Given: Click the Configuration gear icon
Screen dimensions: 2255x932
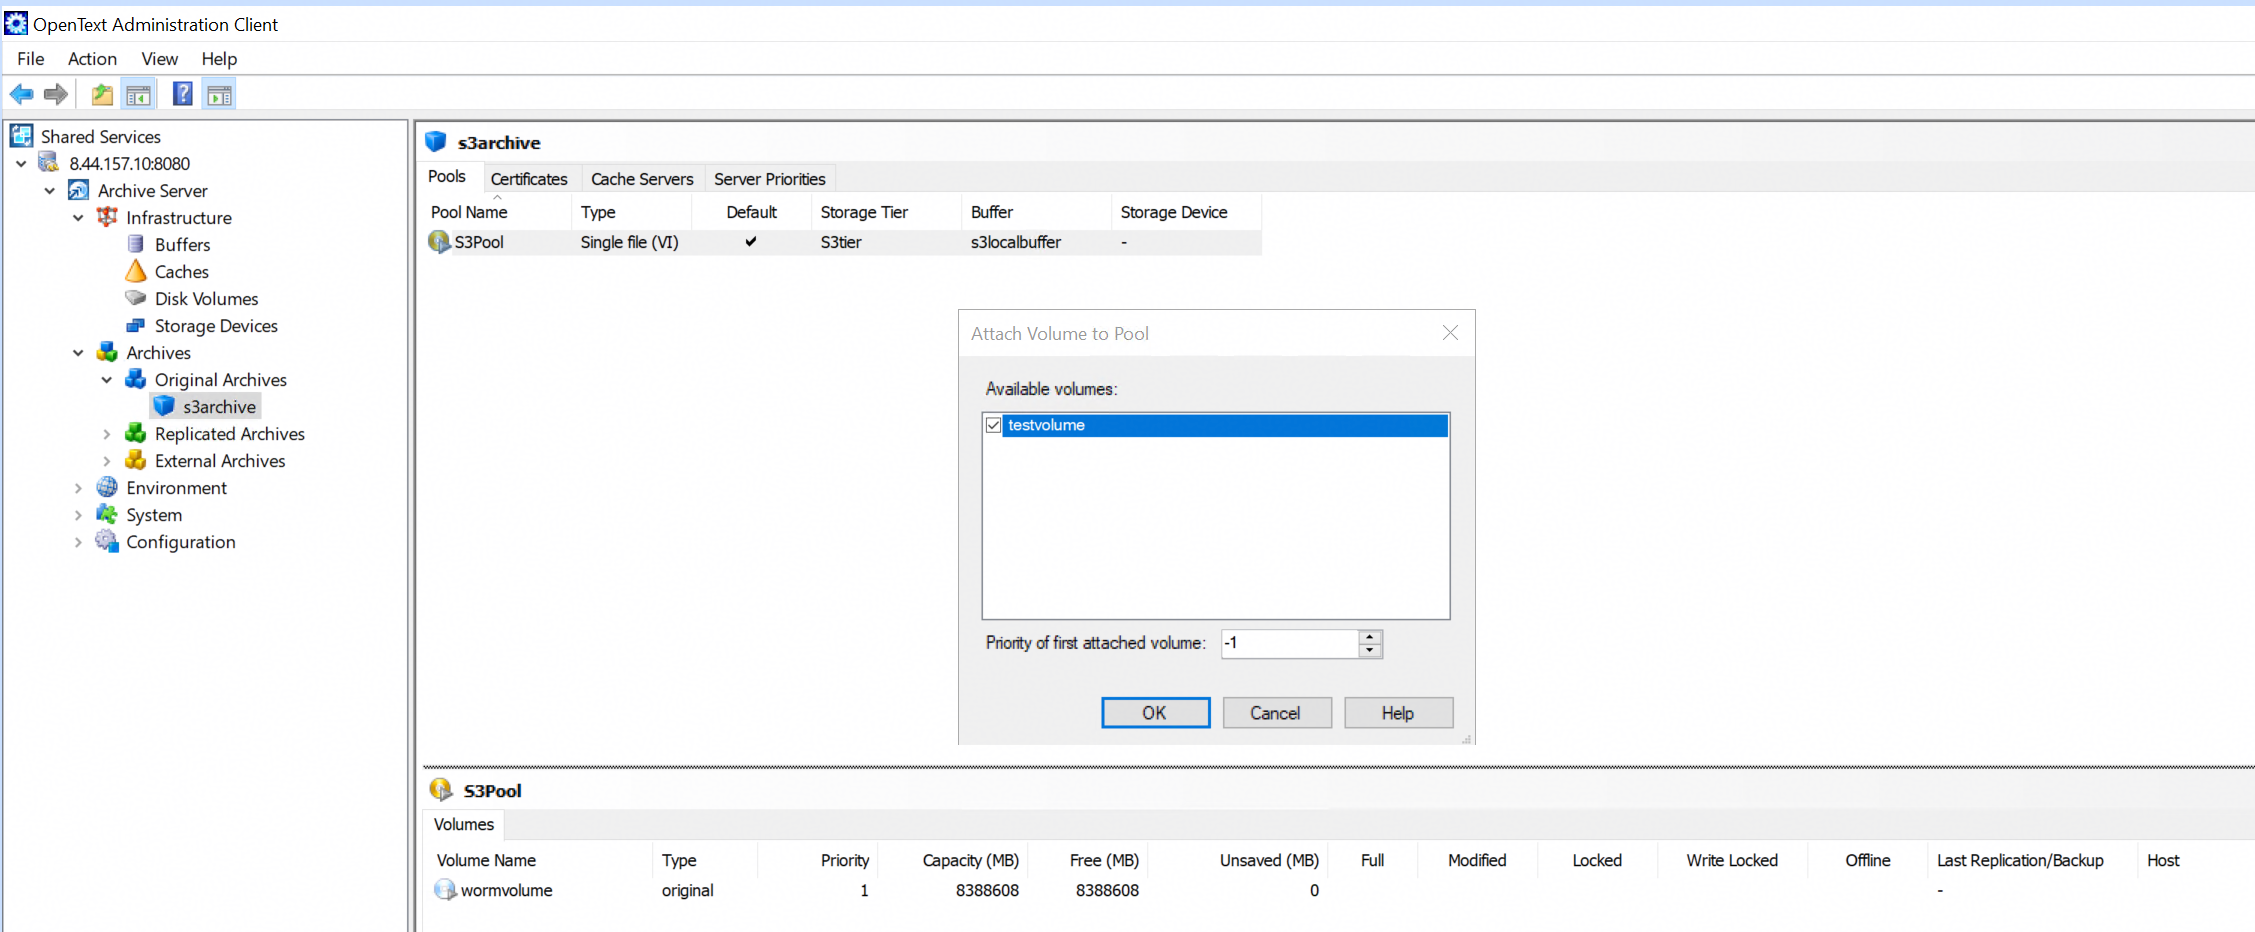Looking at the screenshot, I should coord(107,541).
